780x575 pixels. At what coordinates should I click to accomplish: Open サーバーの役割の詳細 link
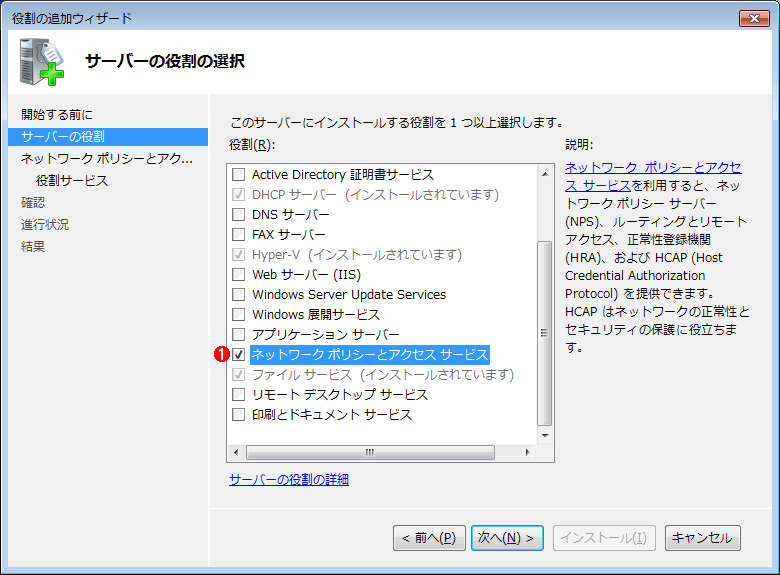pyautogui.click(x=289, y=479)
